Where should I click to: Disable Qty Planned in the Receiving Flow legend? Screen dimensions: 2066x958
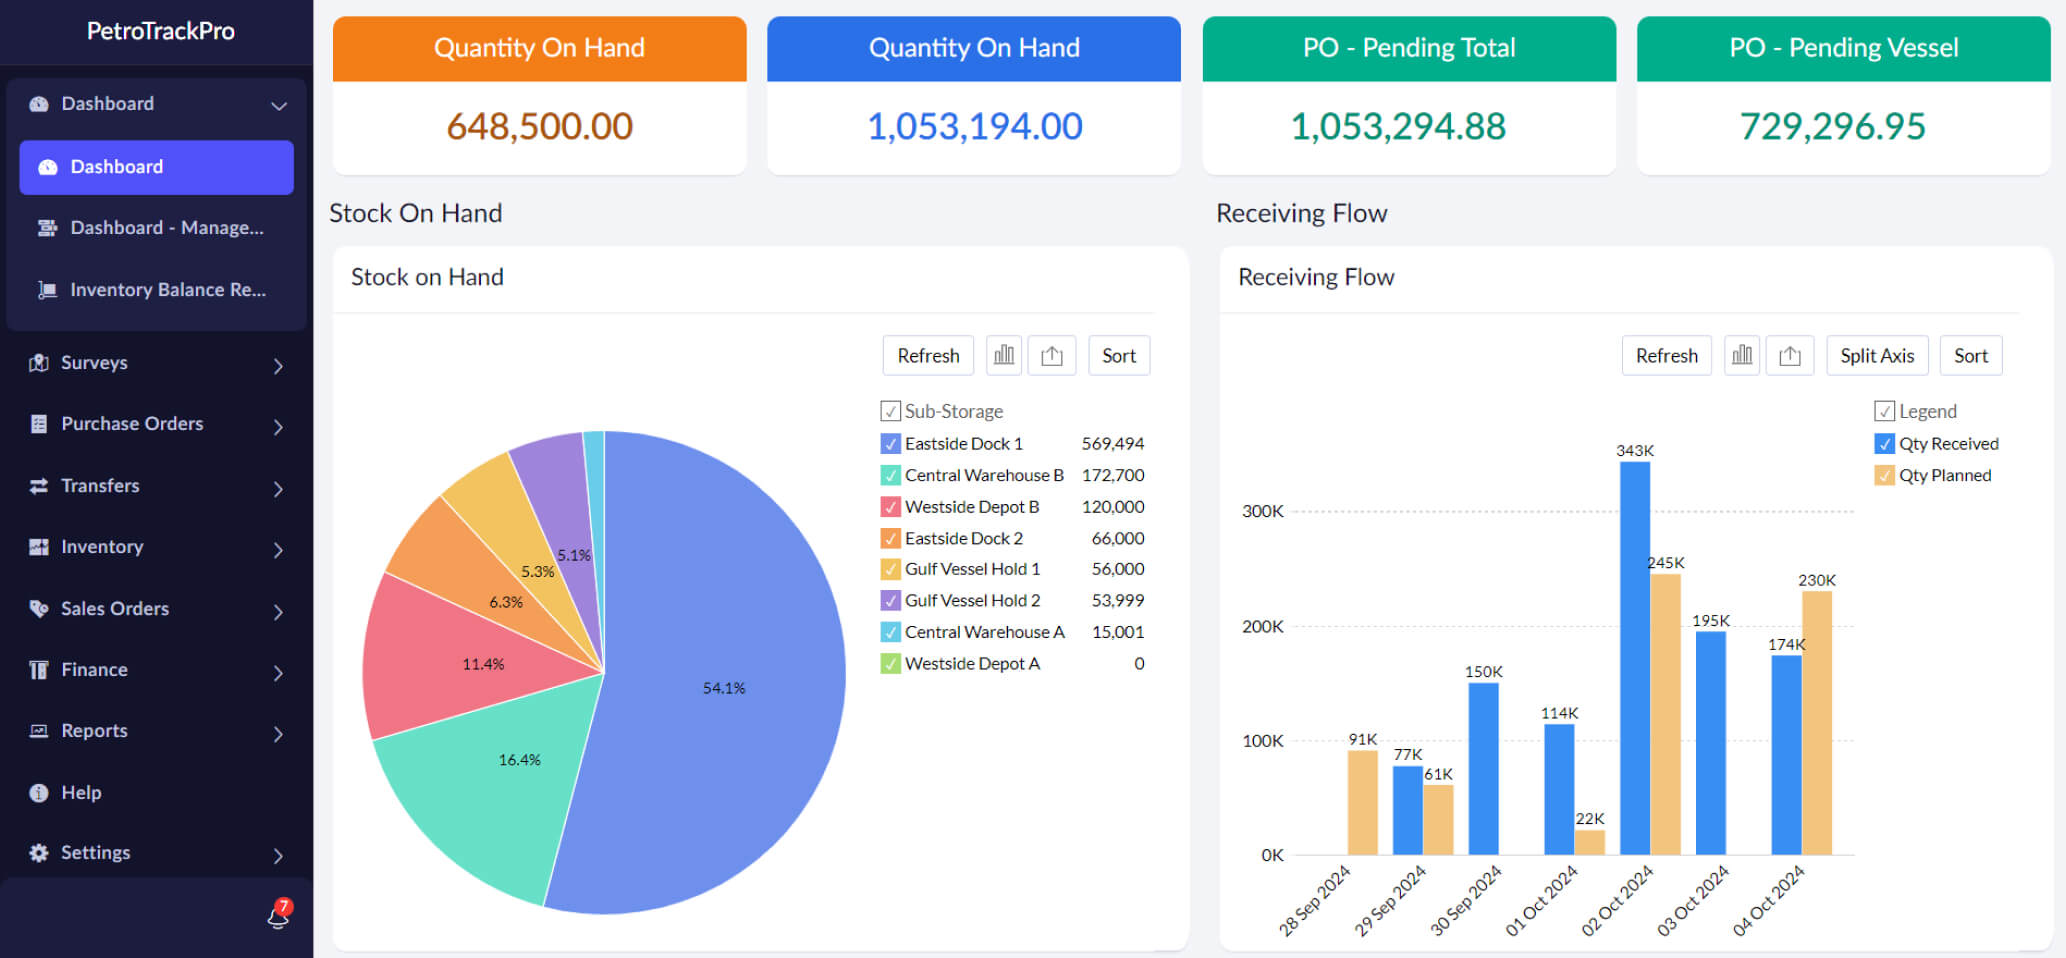pyautogui.click(x=1883, y=475)
